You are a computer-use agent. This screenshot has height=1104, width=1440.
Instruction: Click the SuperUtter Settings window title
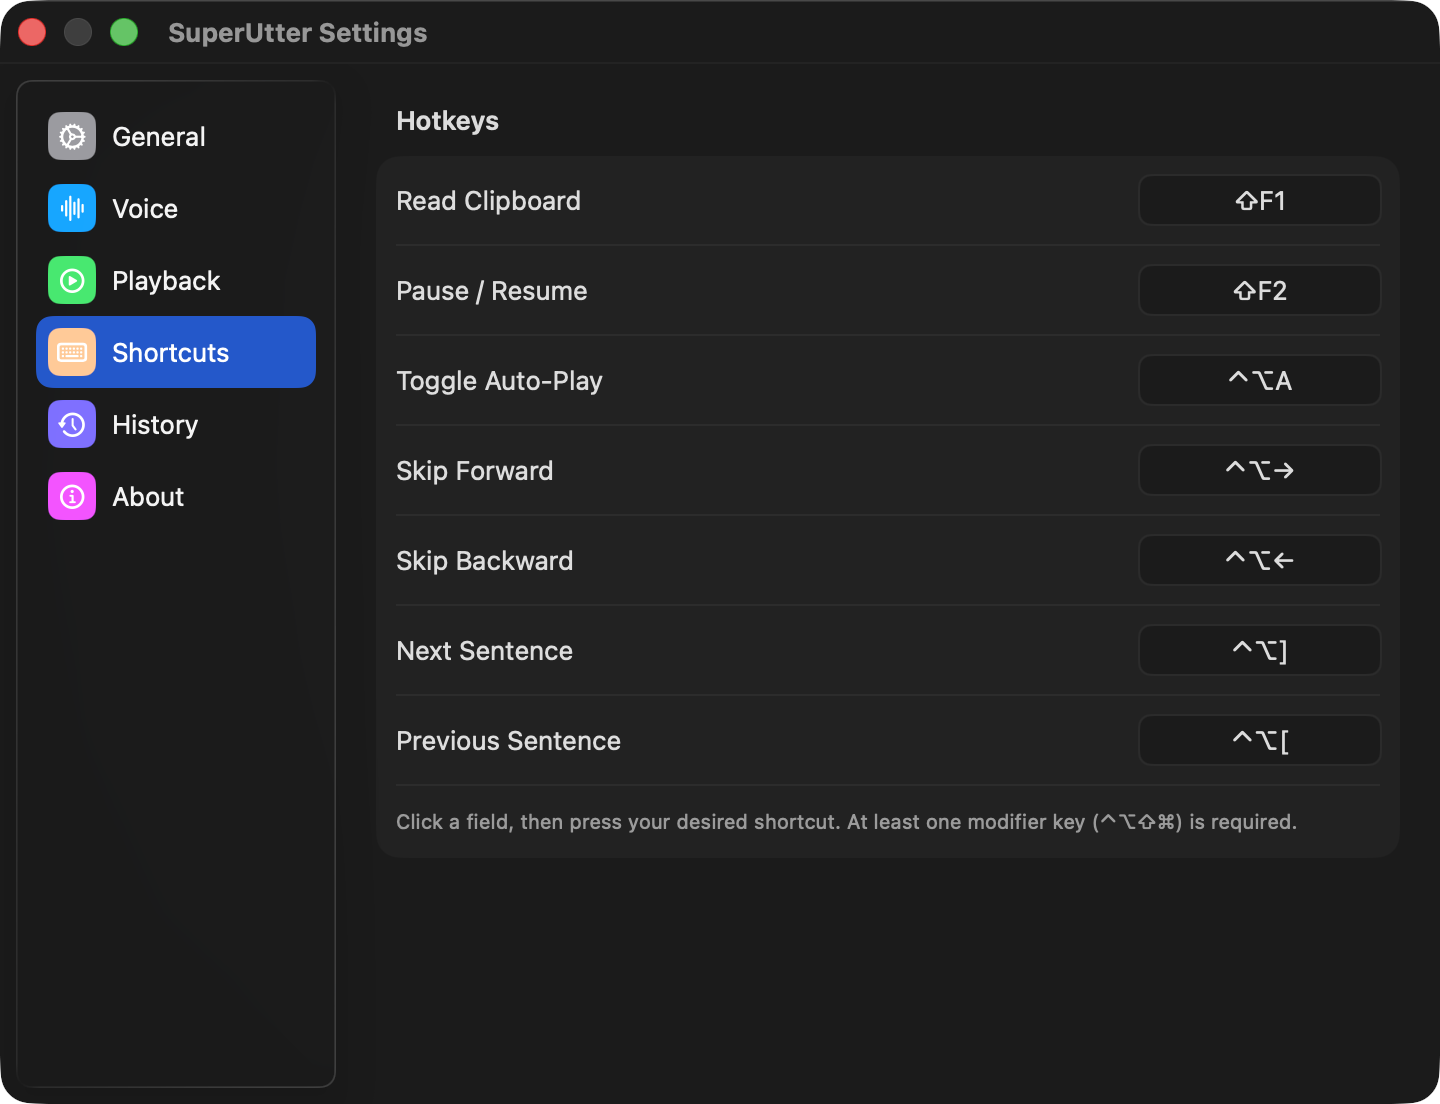pyautogui.click(x=297, y=33)
